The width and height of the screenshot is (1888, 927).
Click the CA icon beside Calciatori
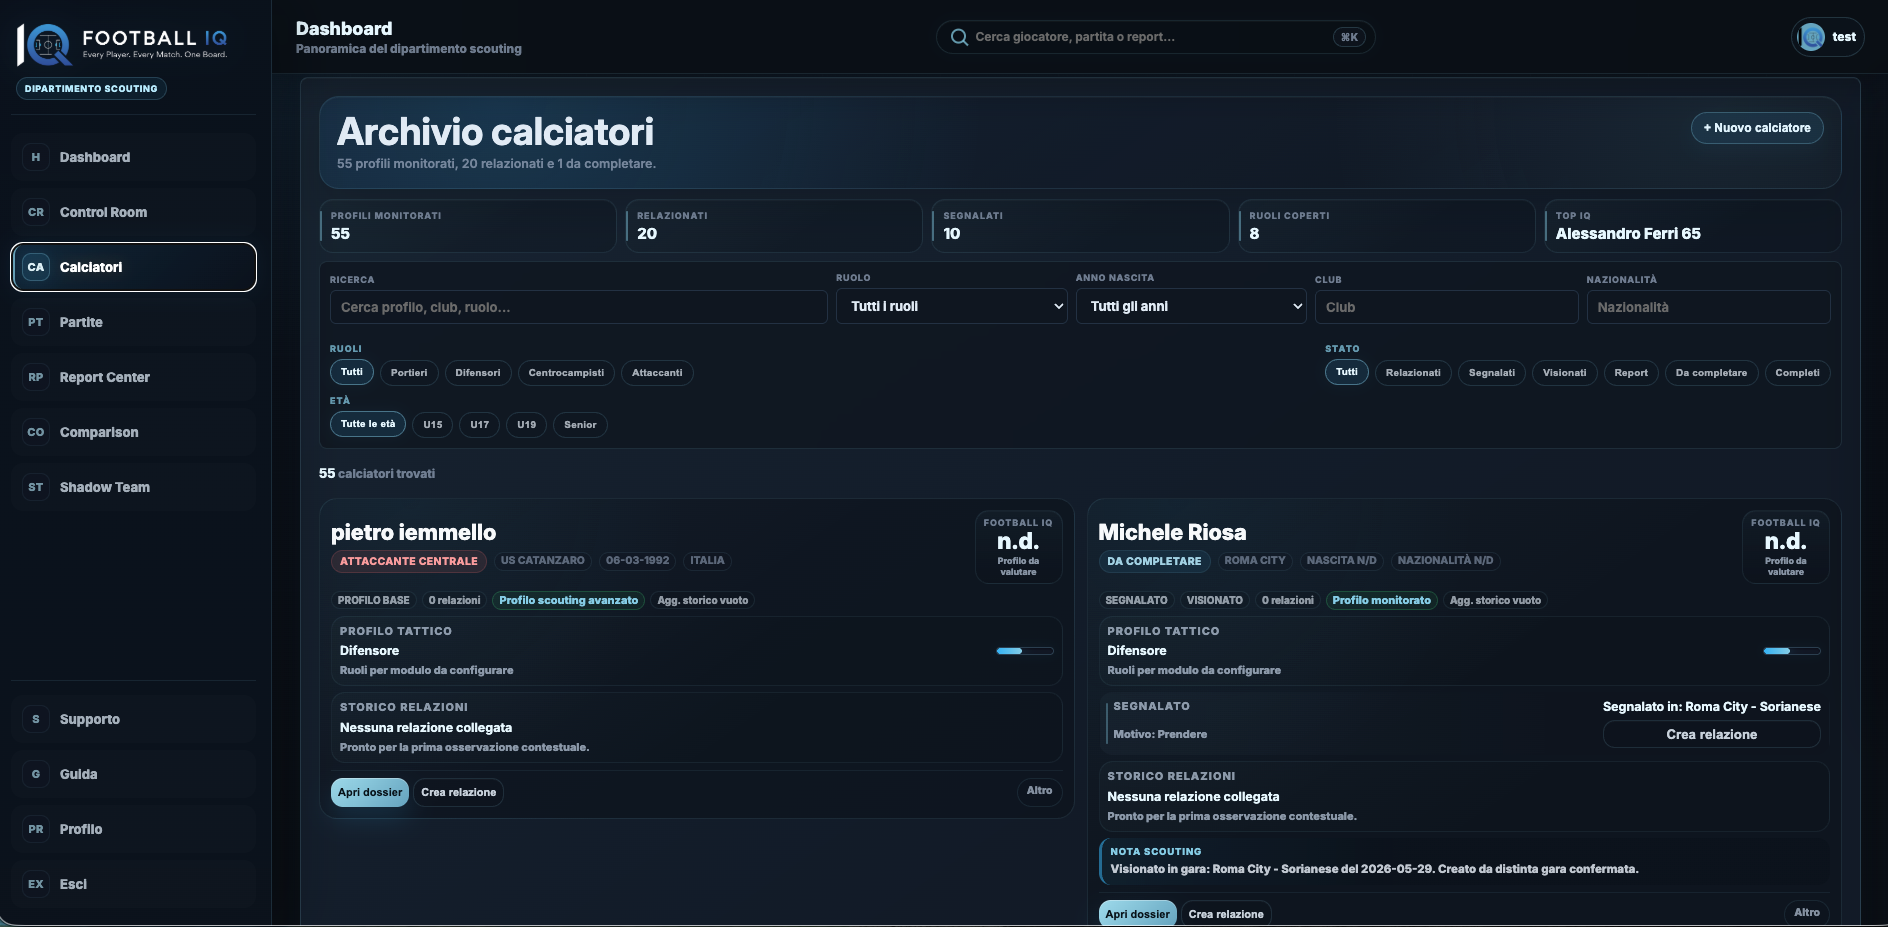point(36,267)
